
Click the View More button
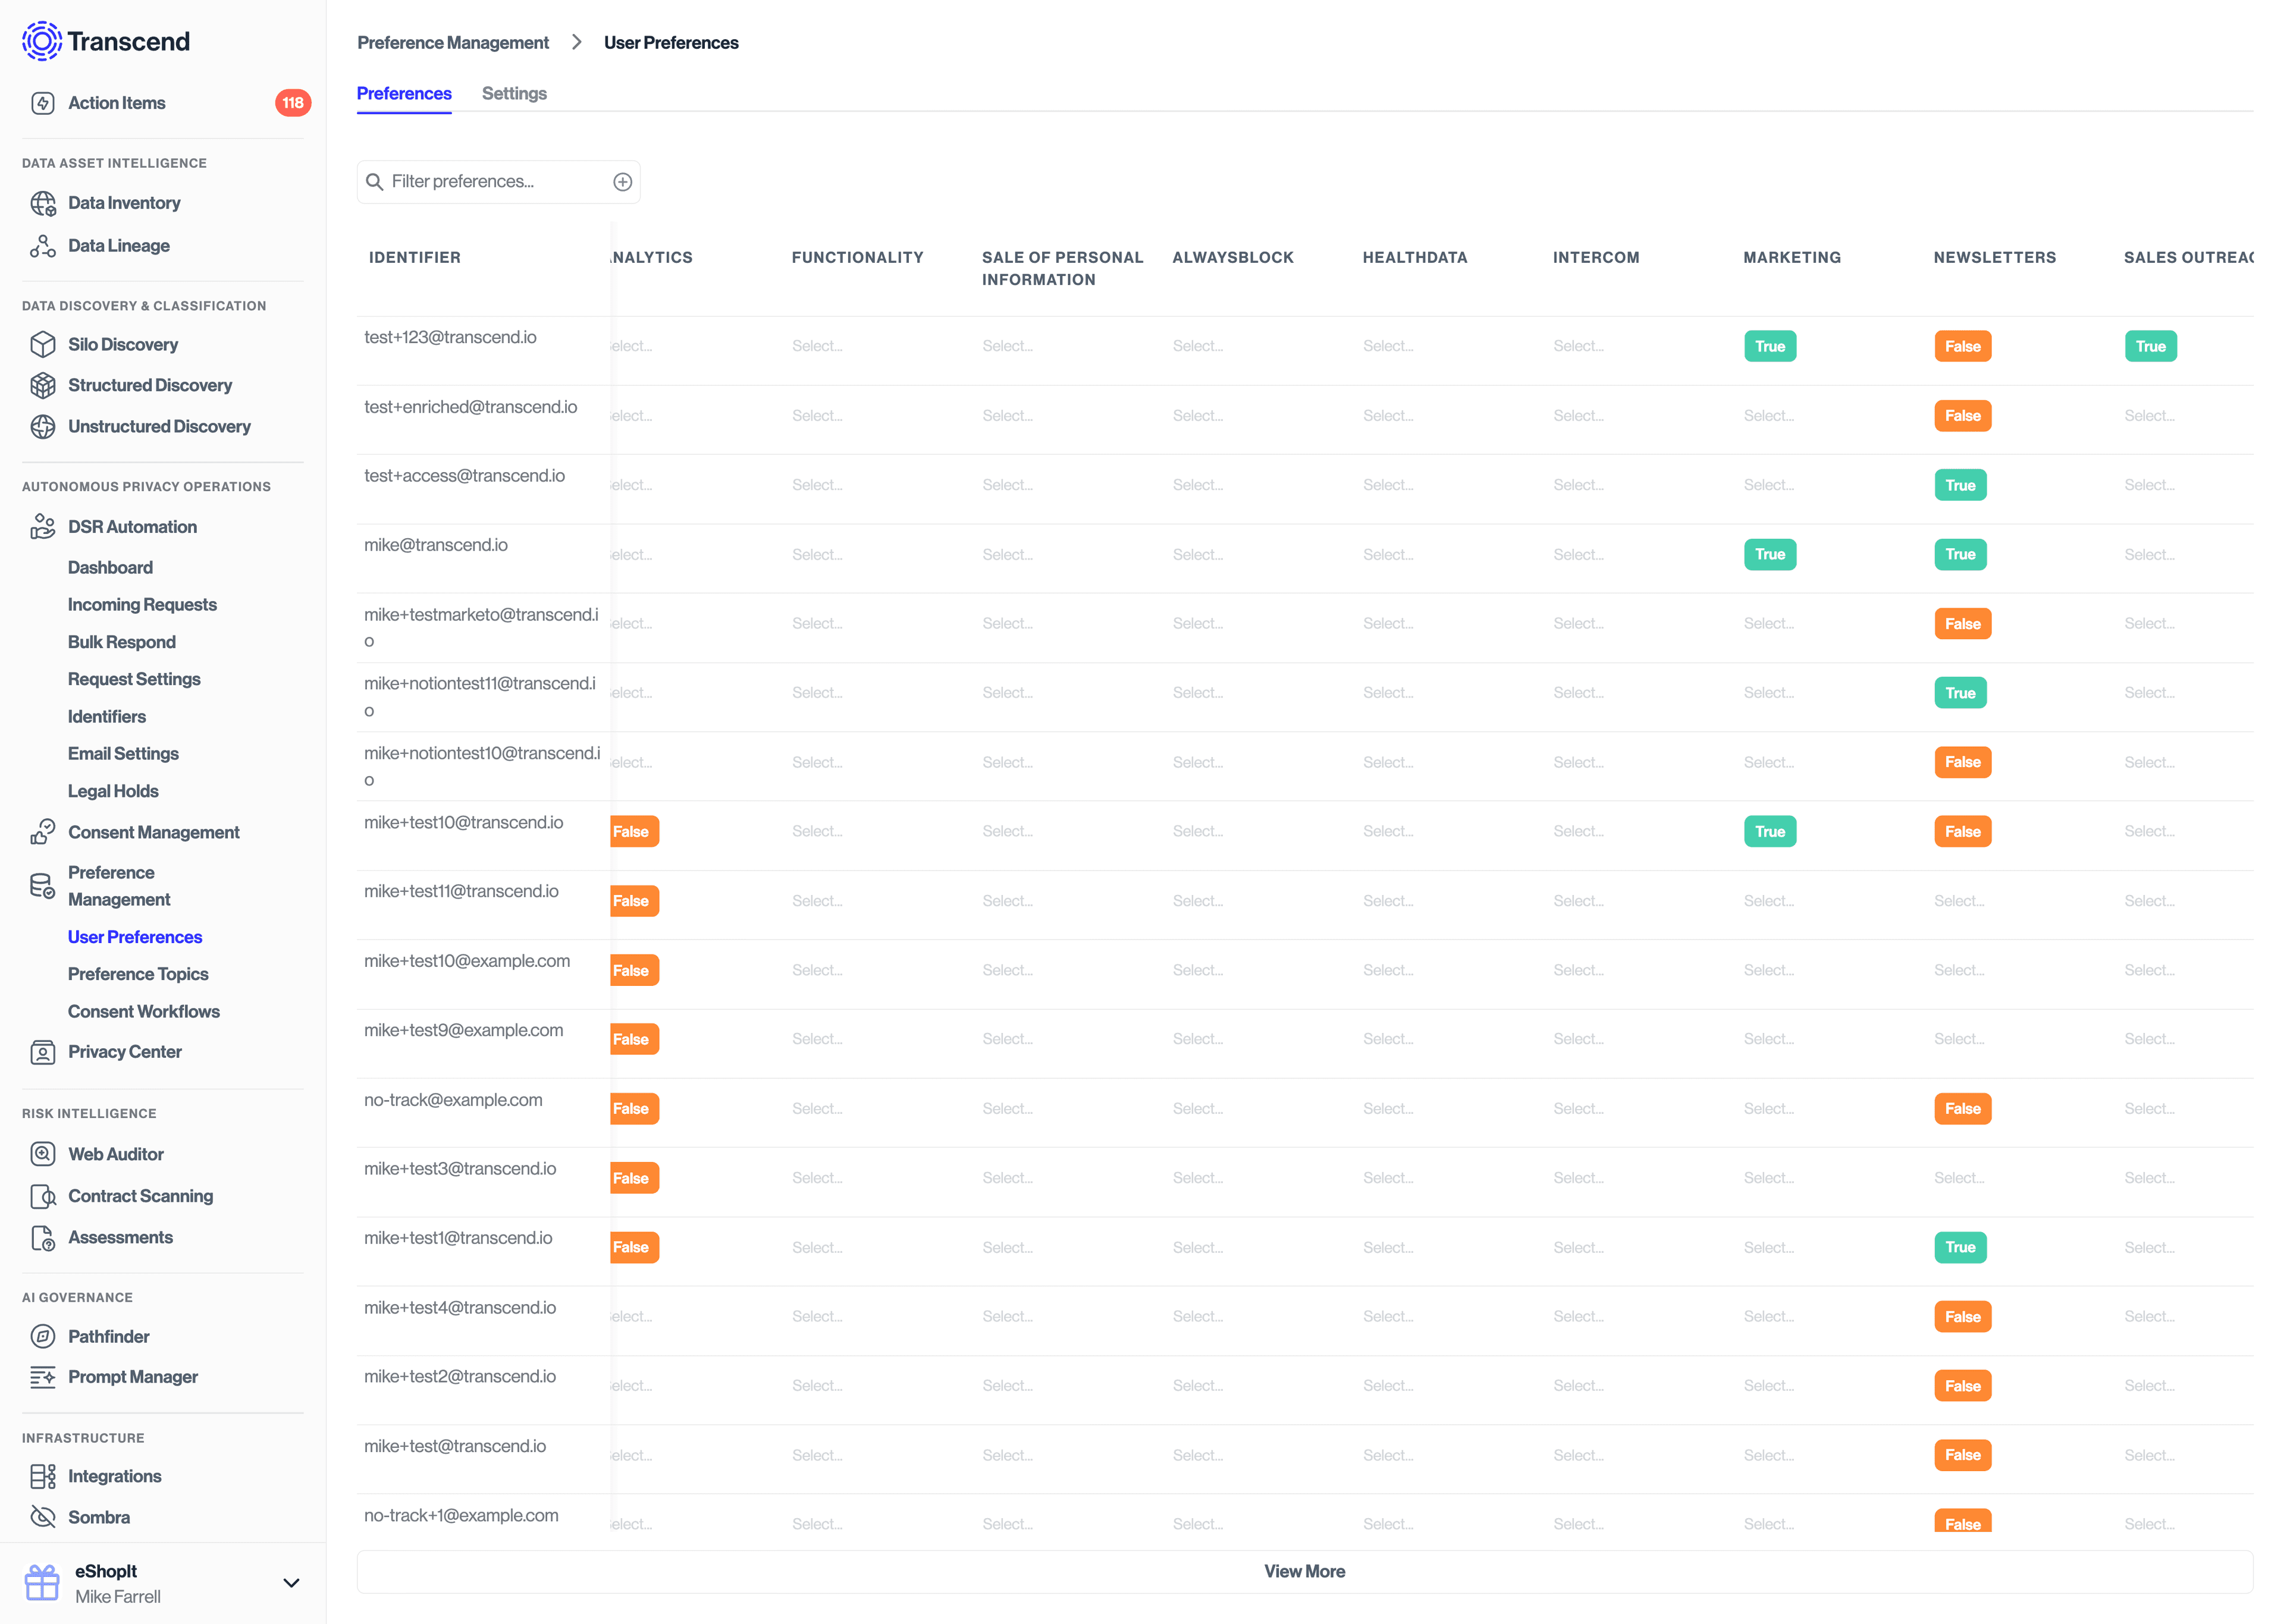(x=1304, y=1570)
